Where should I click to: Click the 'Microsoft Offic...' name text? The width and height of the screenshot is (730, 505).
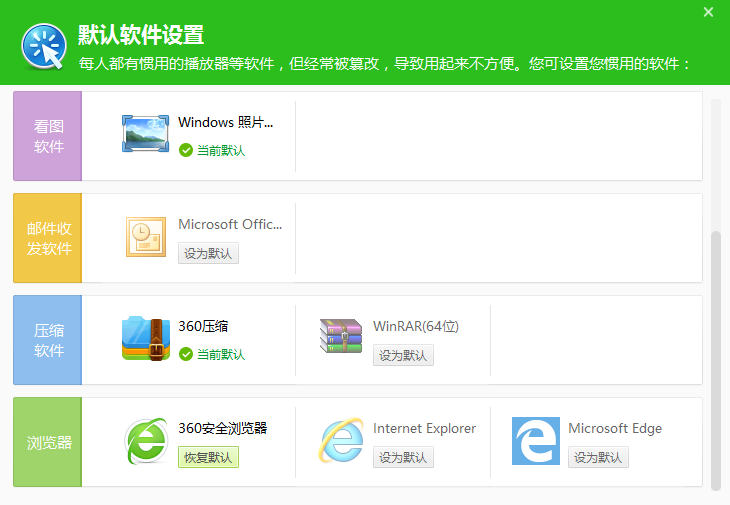230,224
